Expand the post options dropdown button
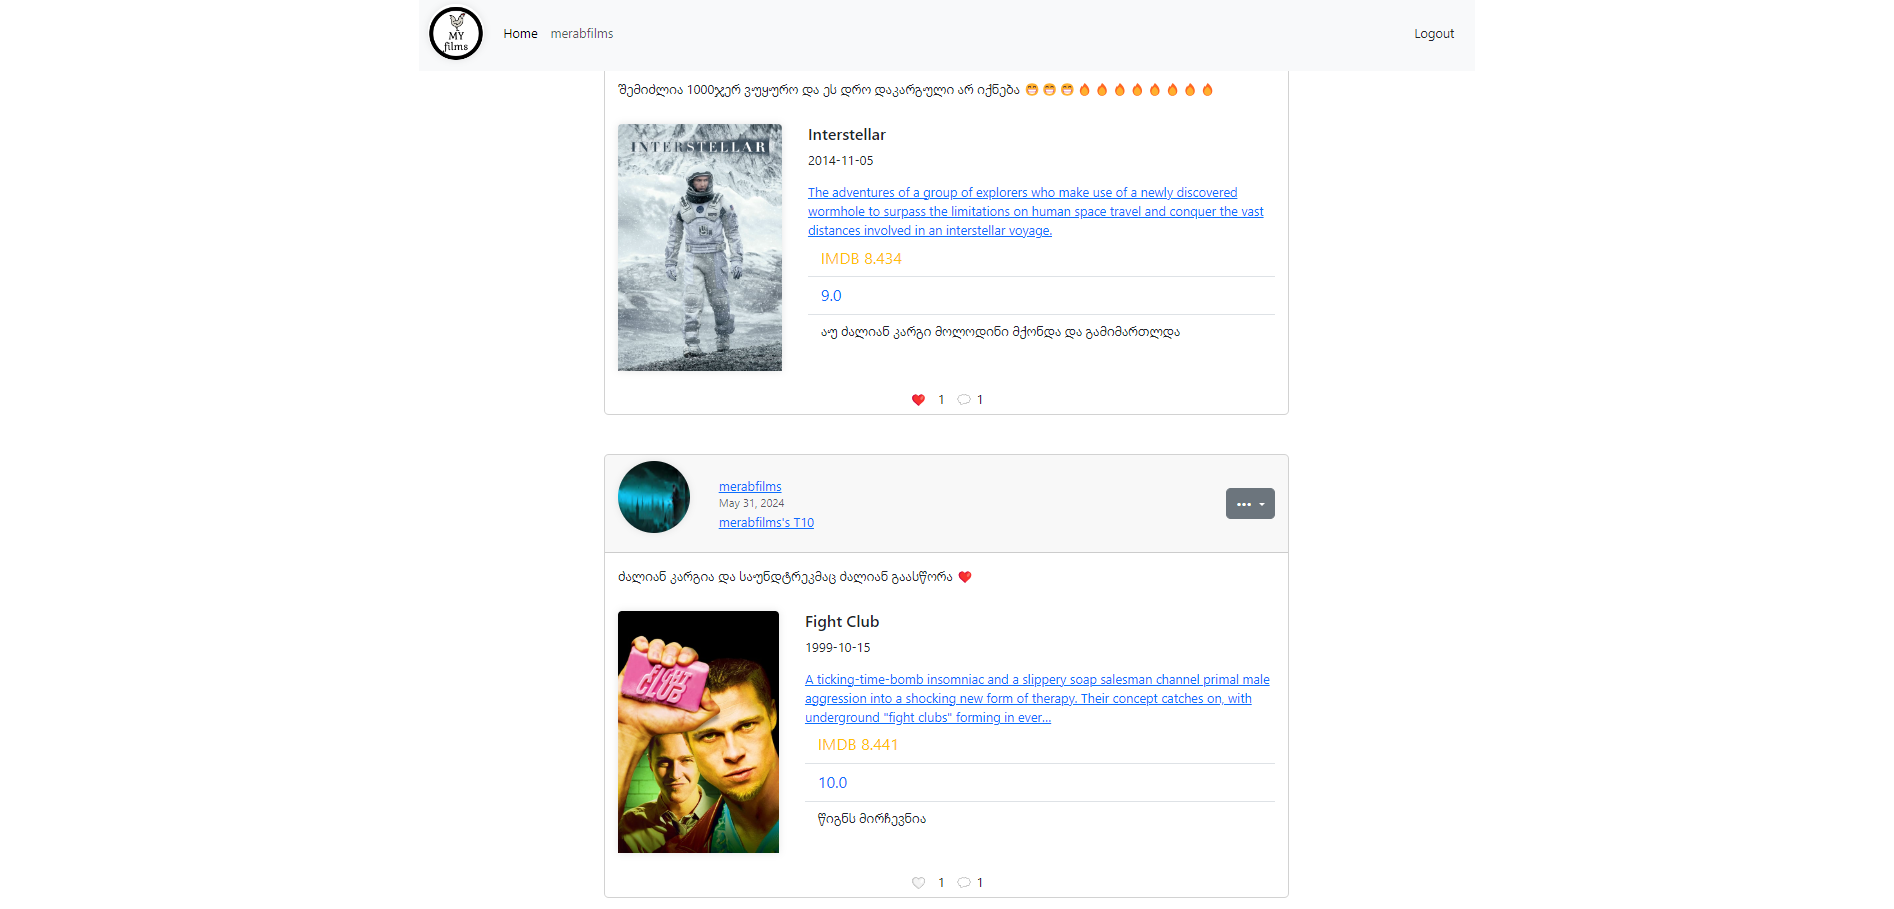This screenshot has height=909, width=1894. (x=1250, y=504)
